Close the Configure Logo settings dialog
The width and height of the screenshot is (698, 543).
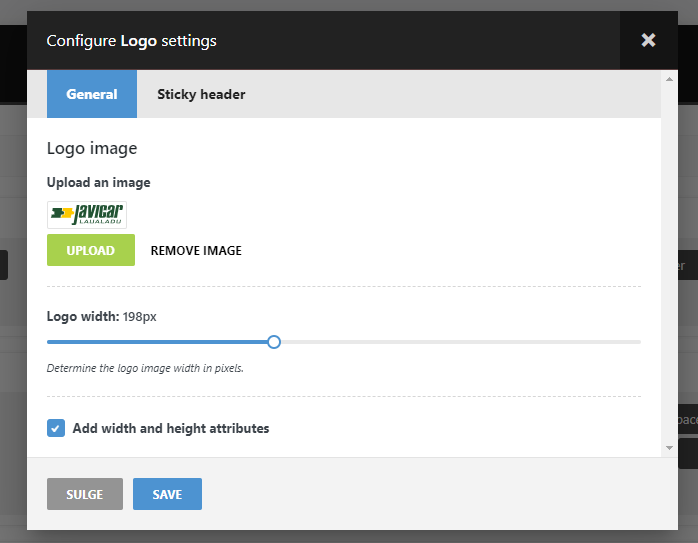click(x=648, y=40)
